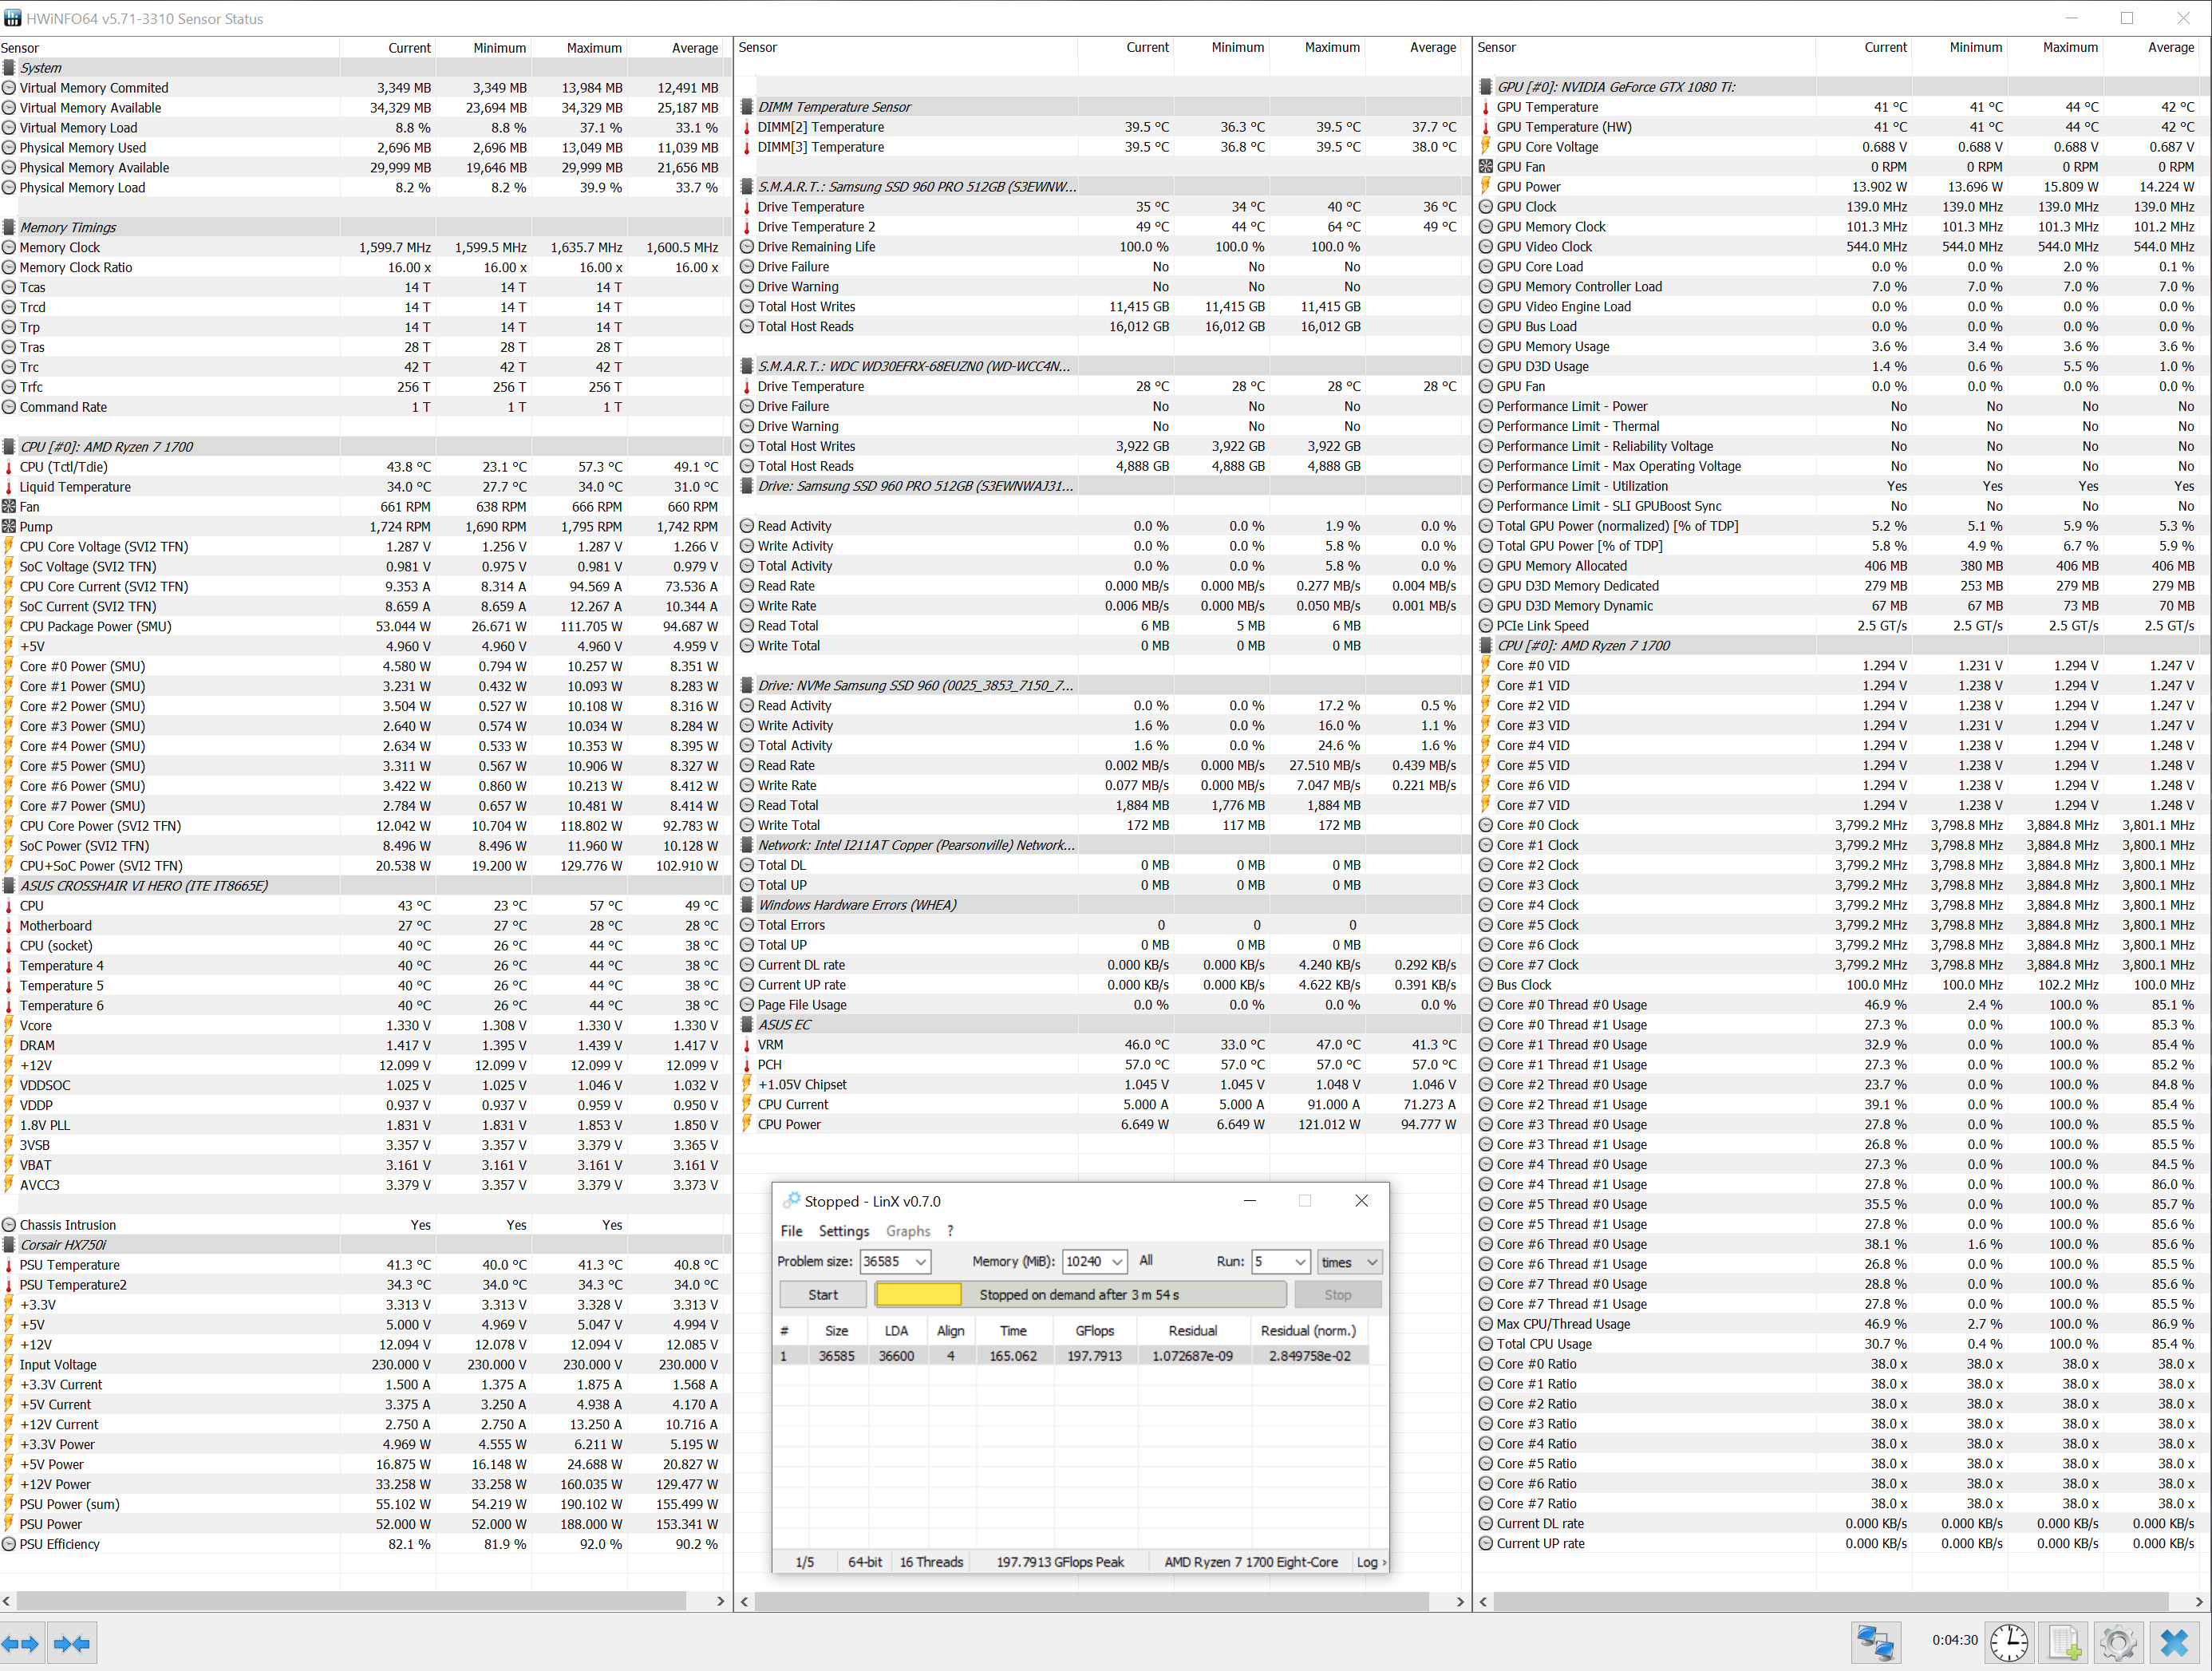
Task: Open the times unit dropdown
Action: (1372, 1262)
